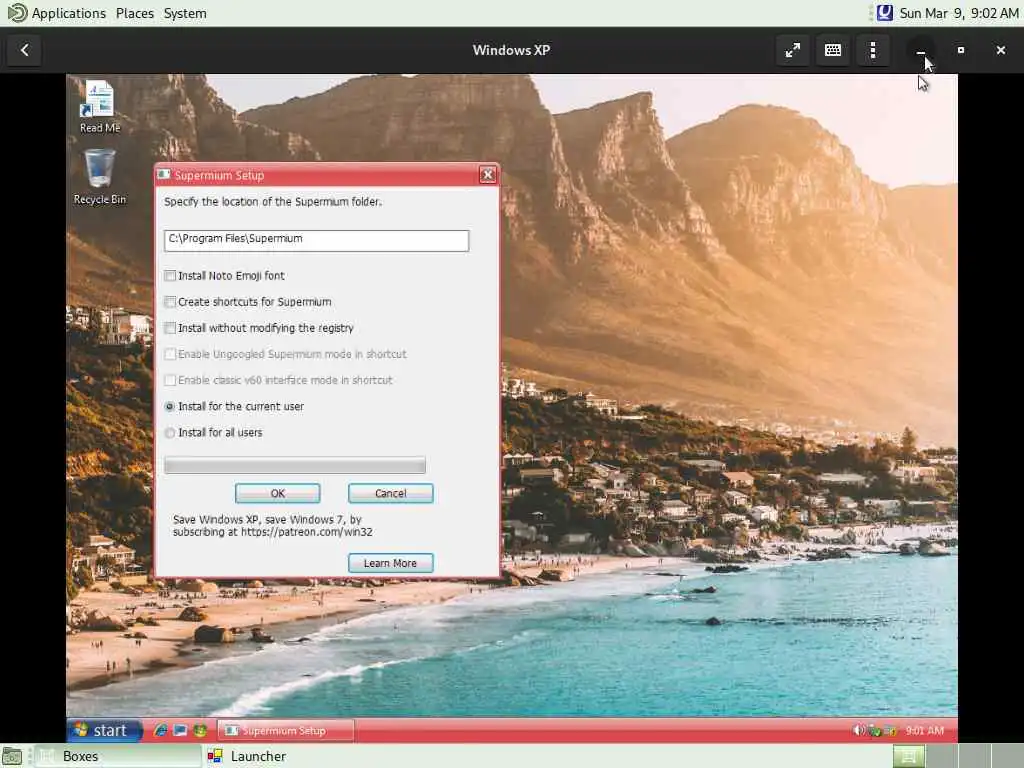Click the show desktop icon in bottom panel
Viewport: 1024px width, 768px height.
[12, 756]
